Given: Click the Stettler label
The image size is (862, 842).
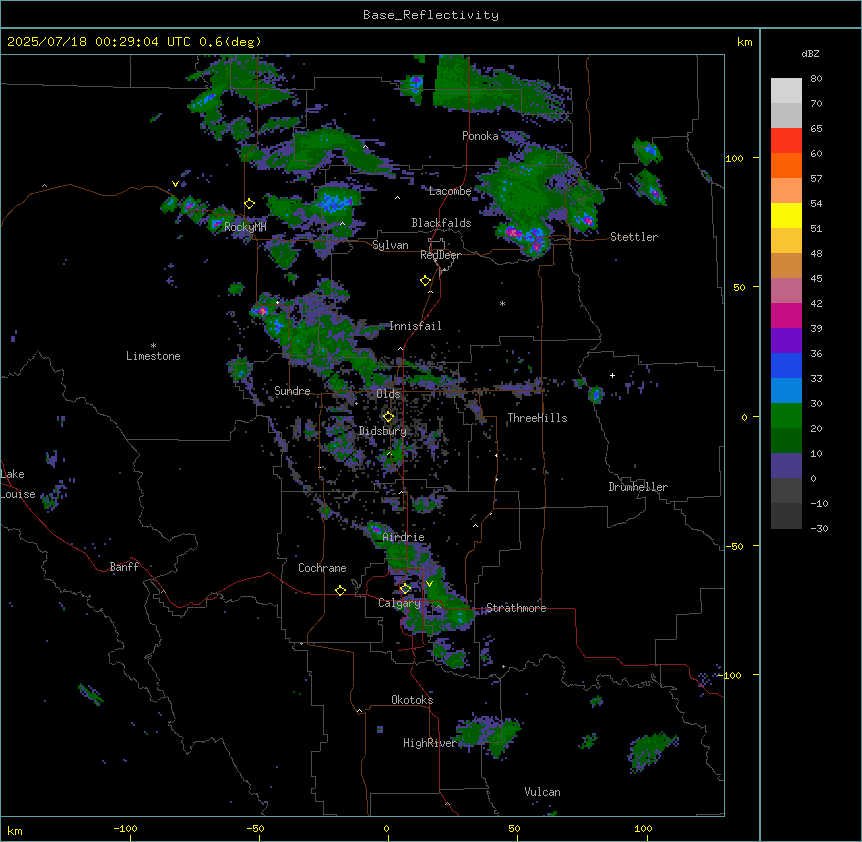Looking at the screenshot, I should (x=634, y=237).
